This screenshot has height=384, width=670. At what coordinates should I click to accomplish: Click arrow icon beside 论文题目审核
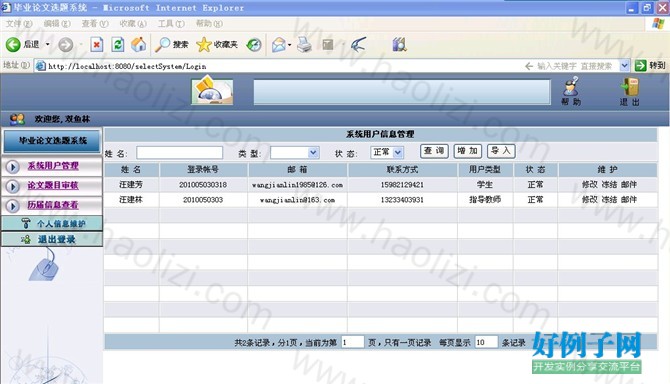(12, 186)
